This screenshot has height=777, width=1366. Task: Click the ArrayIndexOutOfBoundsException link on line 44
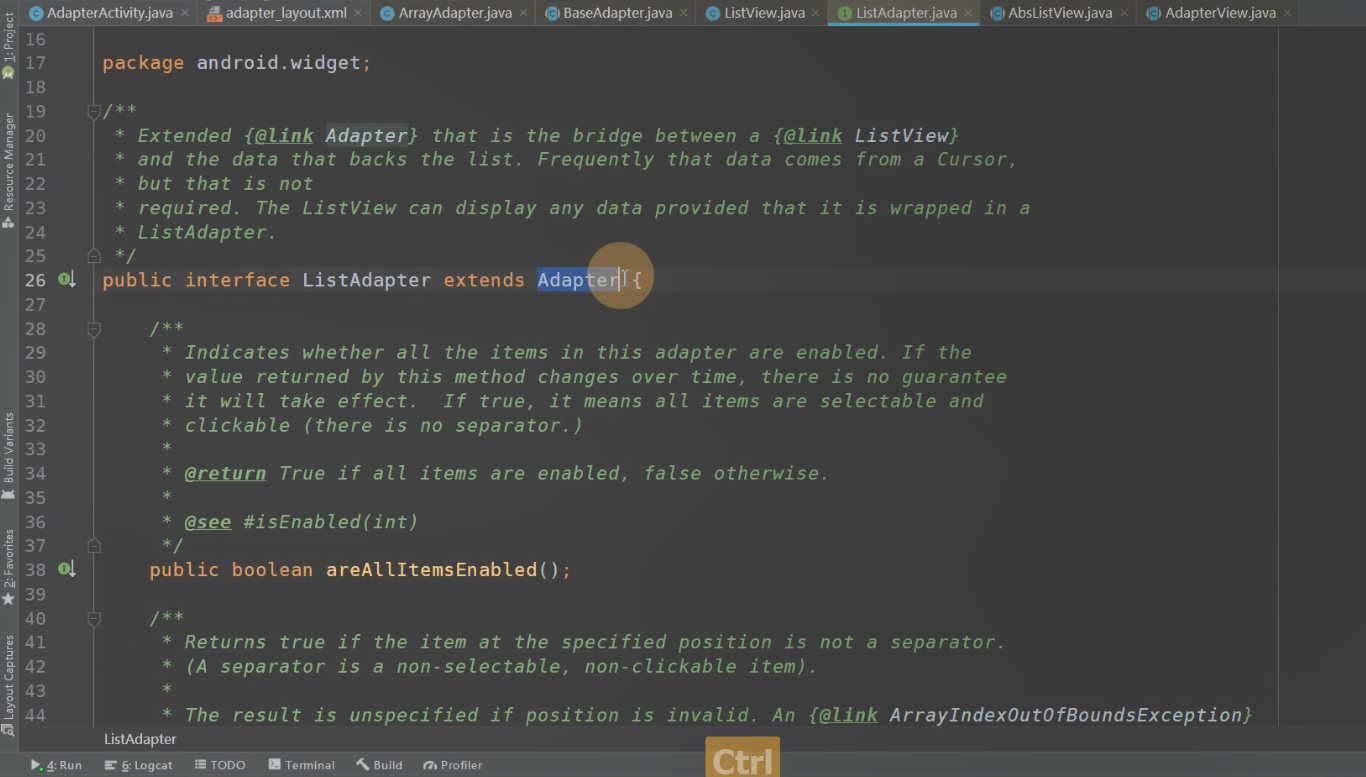point(1065,715)
